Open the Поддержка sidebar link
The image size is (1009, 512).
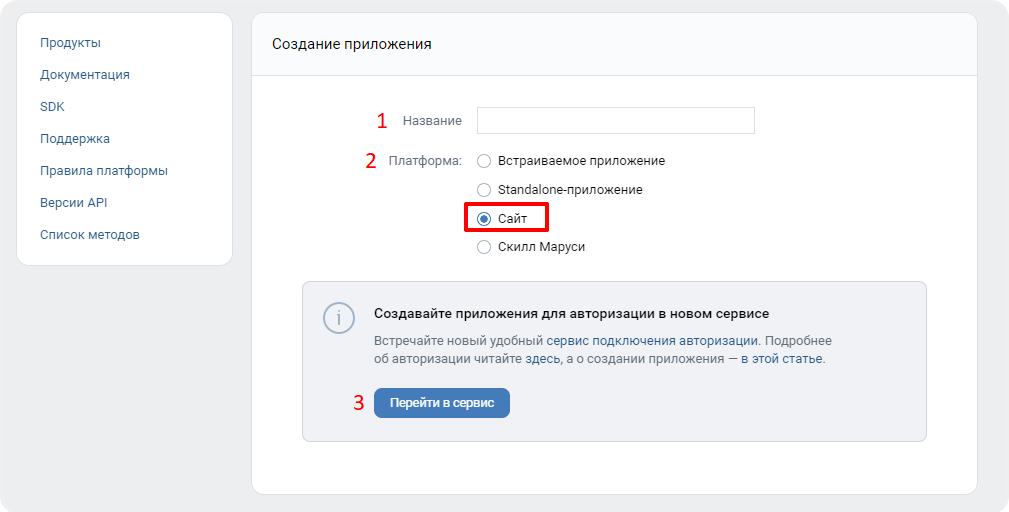[x=75, y=139]
